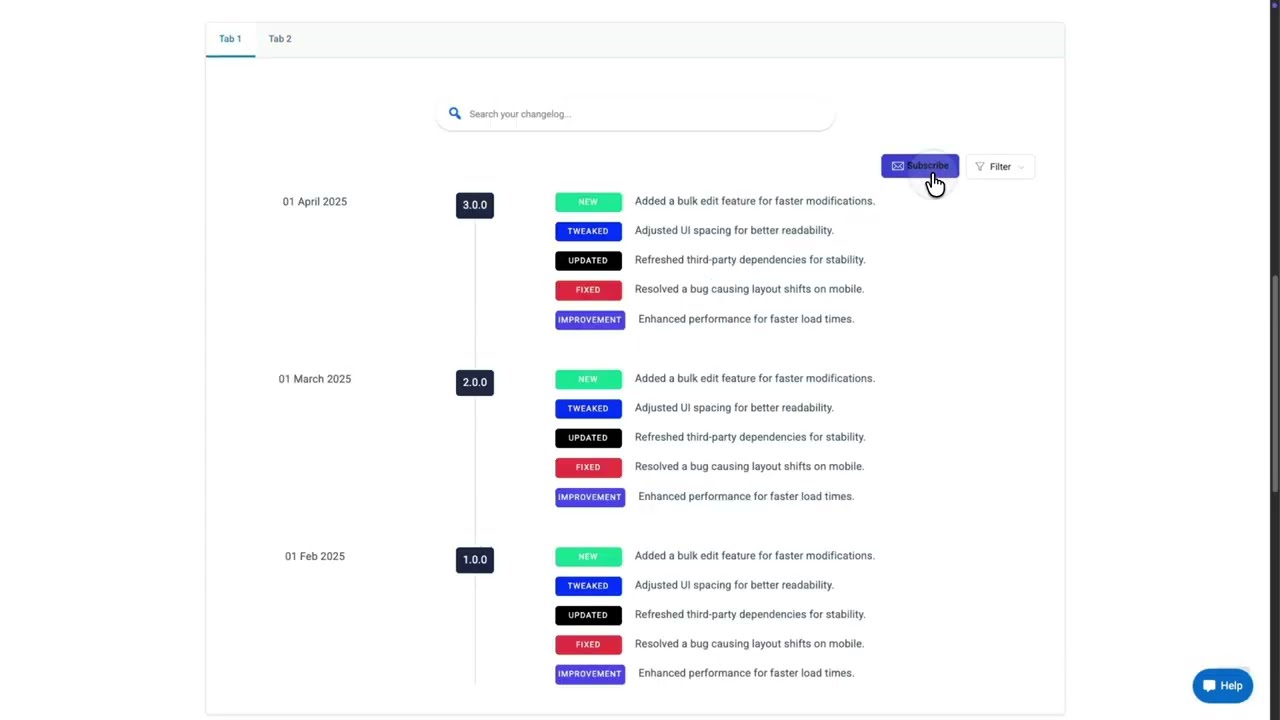Click the NEW tag under version 2.0.0
The height and width of the screenshot is (720, 1280).
click(x=588, y=379)
